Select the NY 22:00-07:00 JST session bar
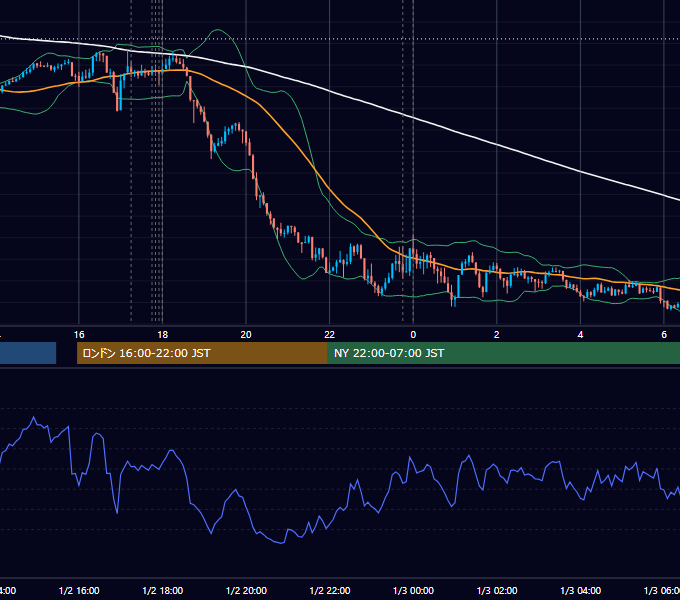 tap(503, 353)
